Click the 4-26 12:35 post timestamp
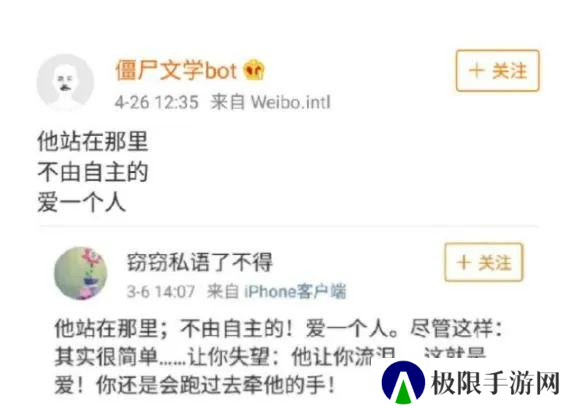 [x=157, y=102]
